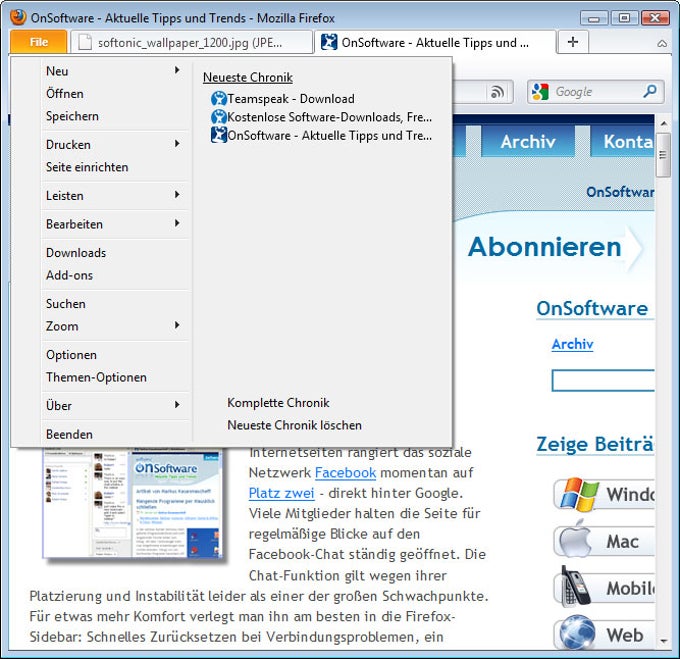The width and height of the screenshot is (680, 659).
Task: Click the Google search engine icon
Action: coord(540,92)
